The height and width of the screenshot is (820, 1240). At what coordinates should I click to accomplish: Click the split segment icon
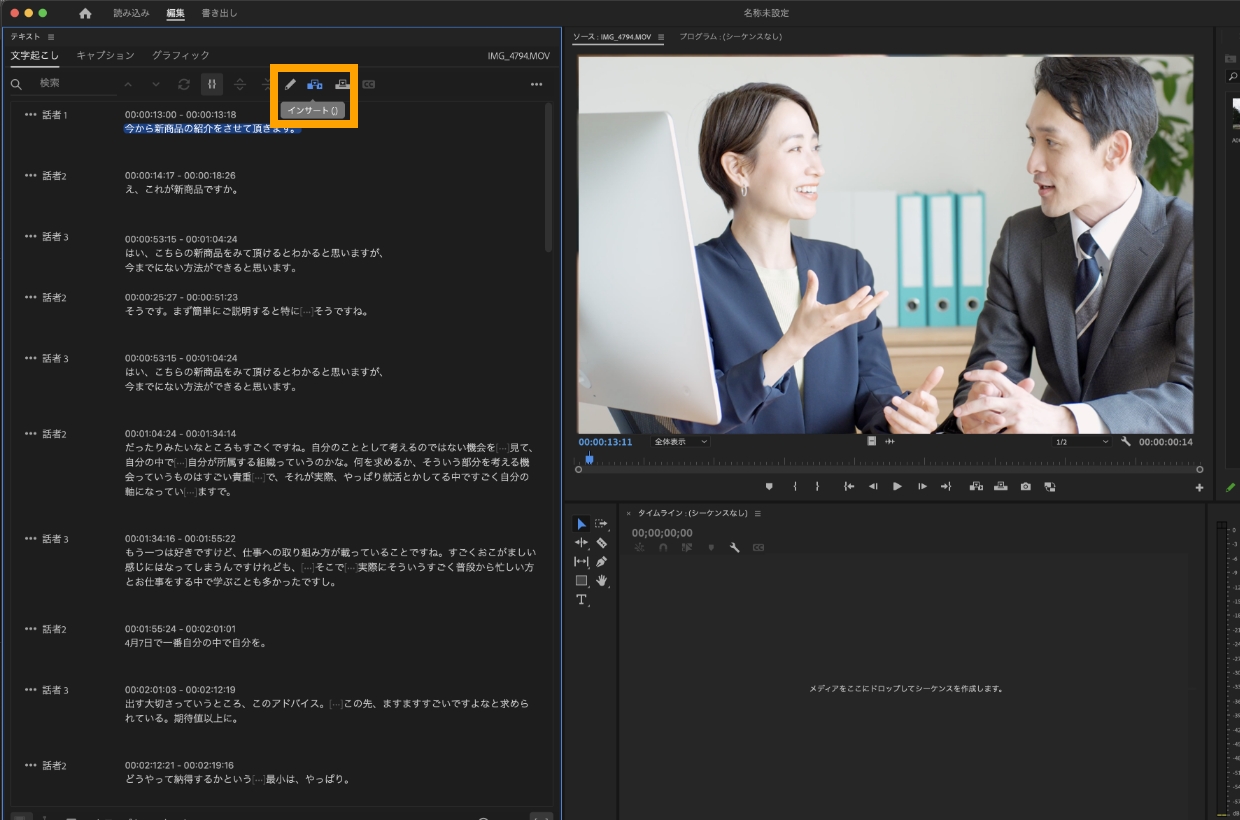240,85
